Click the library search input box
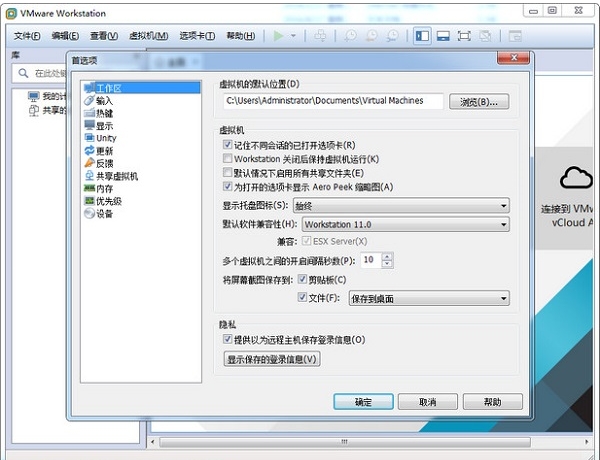The width and height of the screenshot is (600, 460). click(40, 73)
